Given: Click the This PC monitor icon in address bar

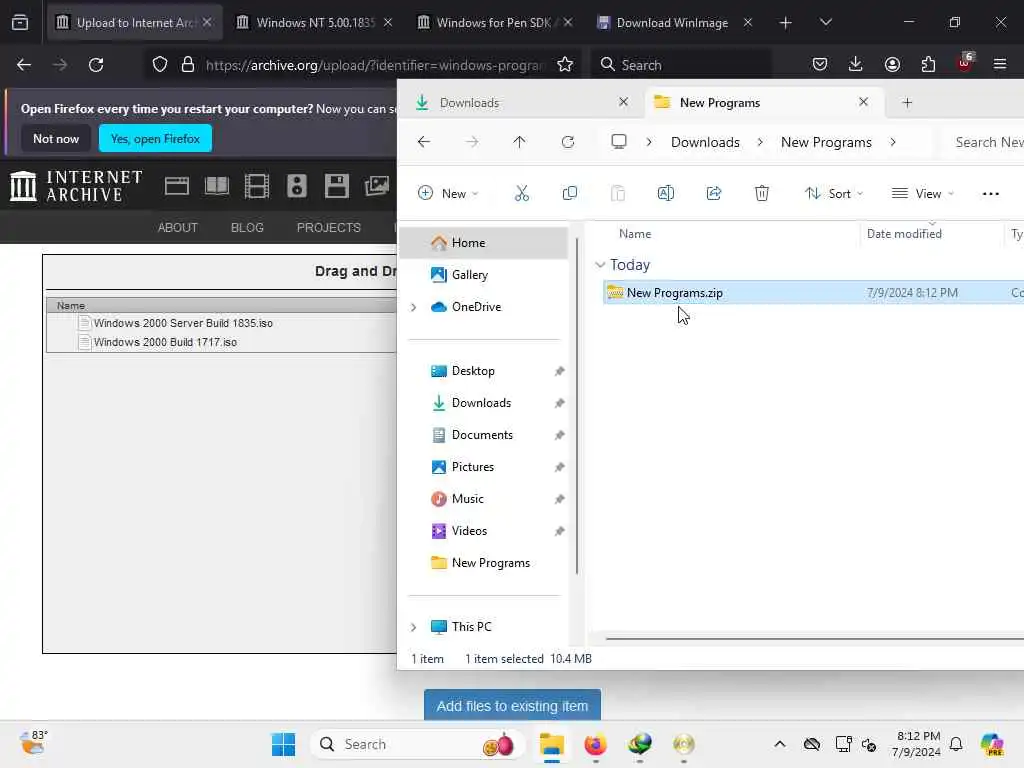Looking at the screenshot, I should tap(618, 142).
